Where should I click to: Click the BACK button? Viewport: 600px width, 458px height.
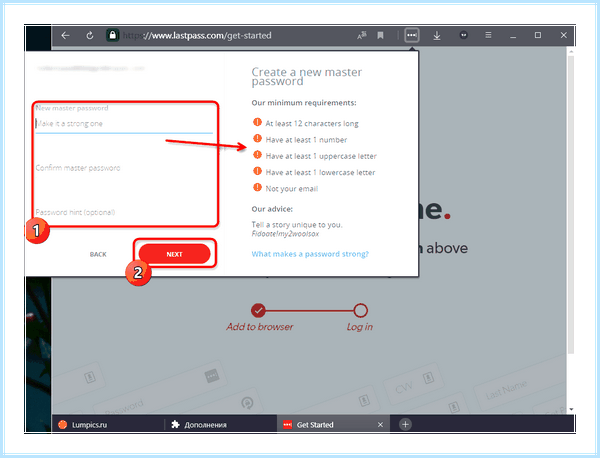[x=98, y=254]
